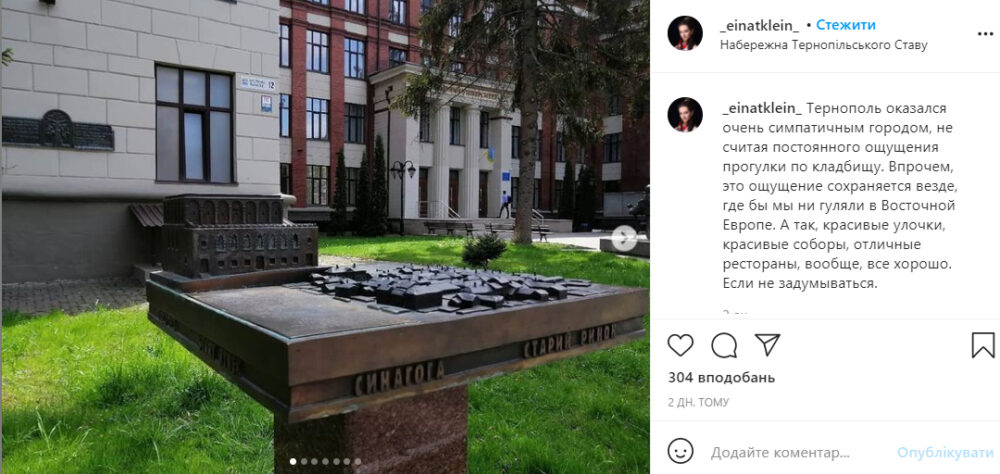Like the post with heart icon
The height and width of the screenshot is (474, 1000).
click(680, 345)
